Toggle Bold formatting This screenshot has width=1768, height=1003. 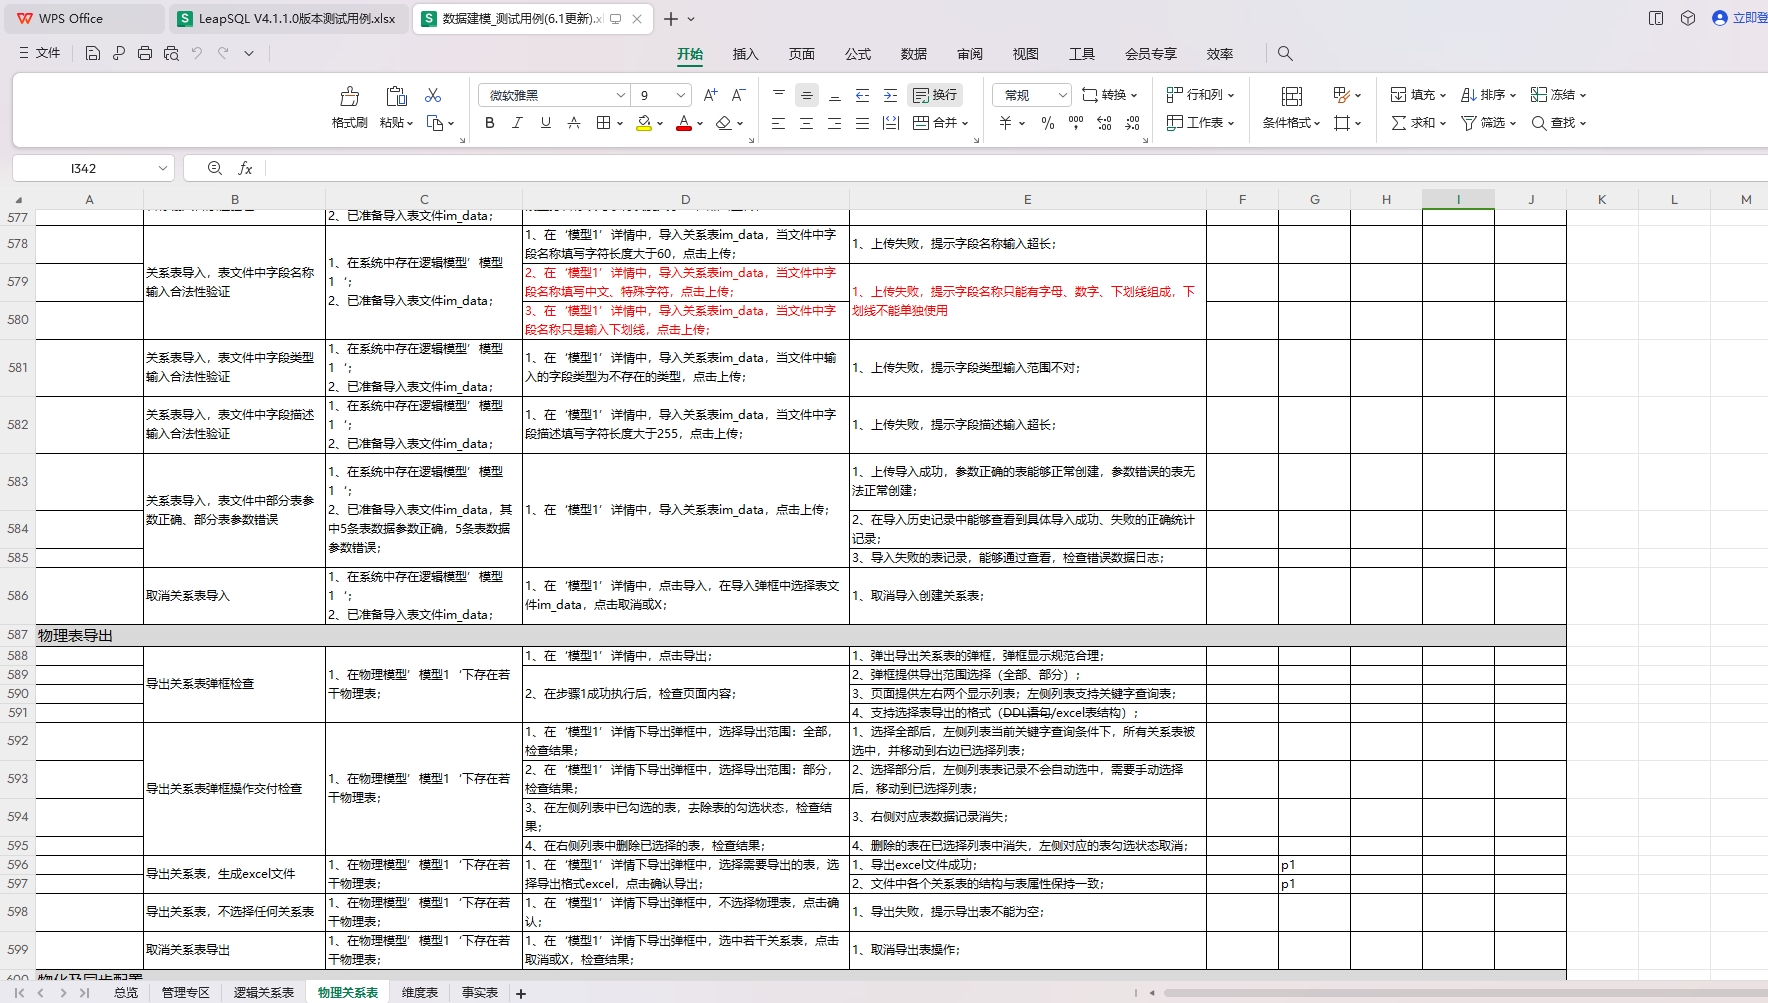(x=490, y=123)
